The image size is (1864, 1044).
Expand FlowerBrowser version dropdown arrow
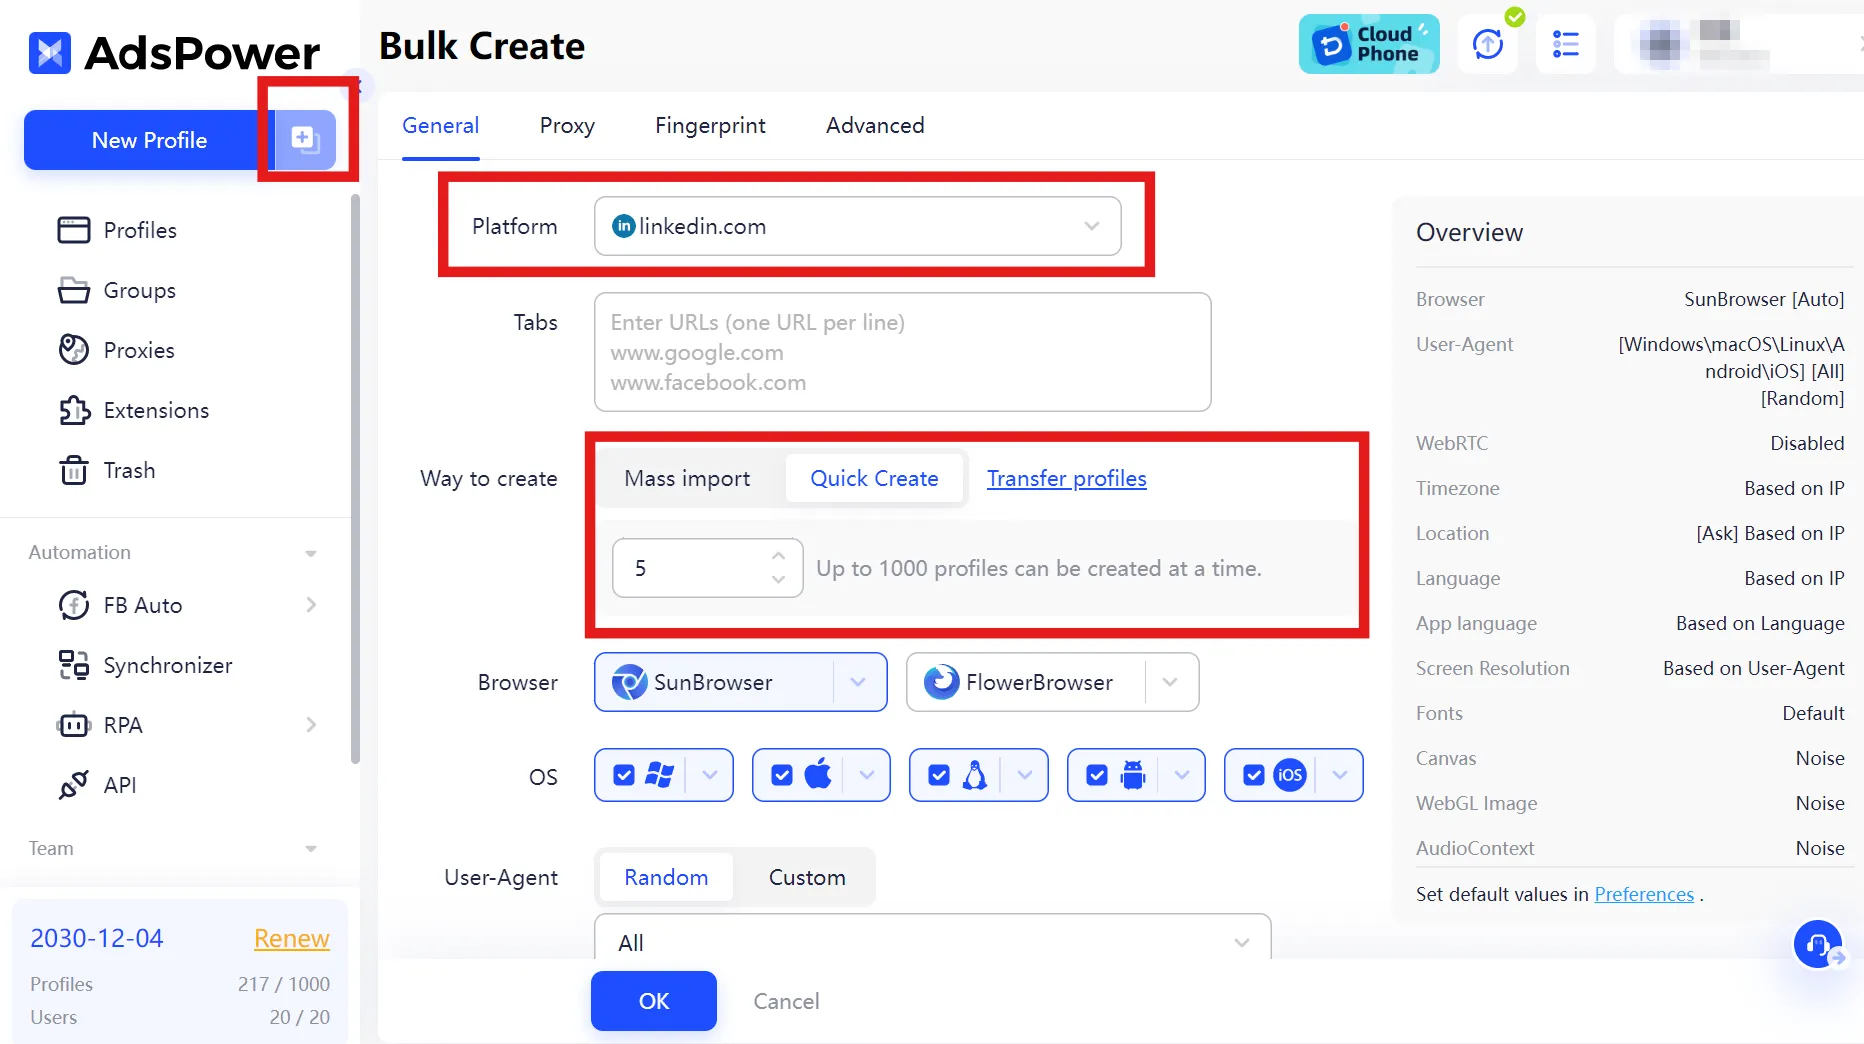[1170, 682]
